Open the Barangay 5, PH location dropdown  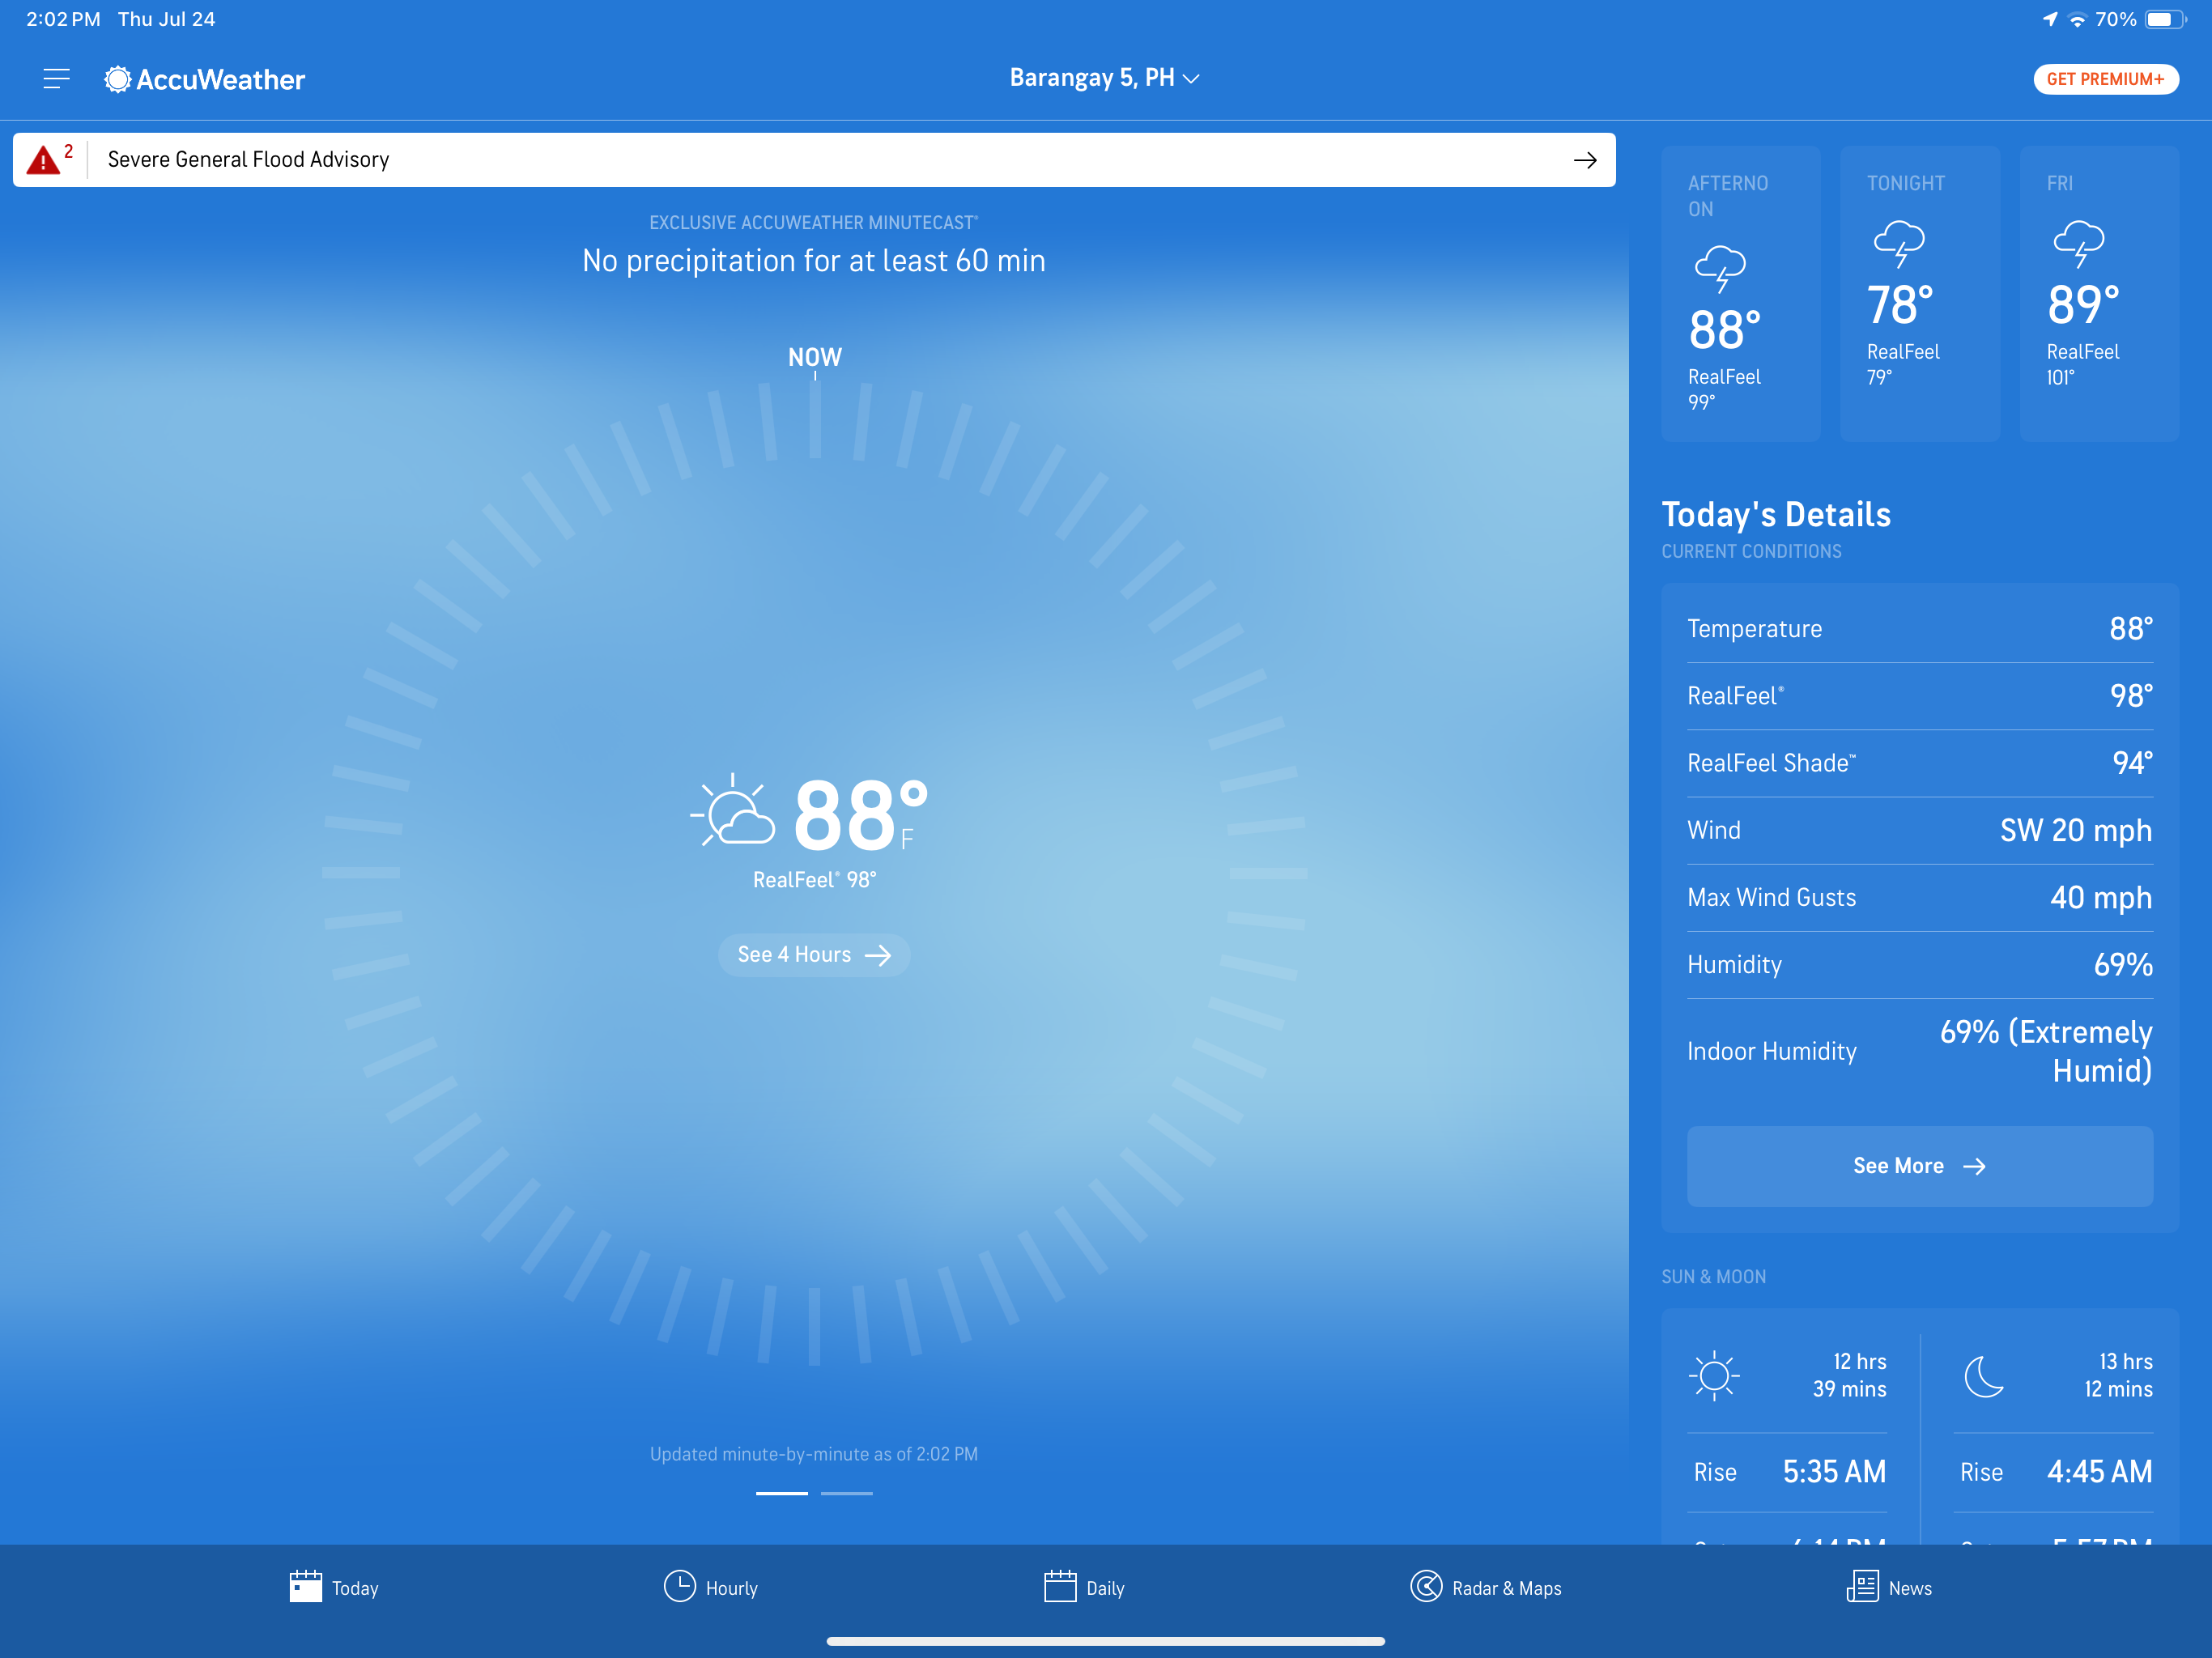coord(1104,78)
